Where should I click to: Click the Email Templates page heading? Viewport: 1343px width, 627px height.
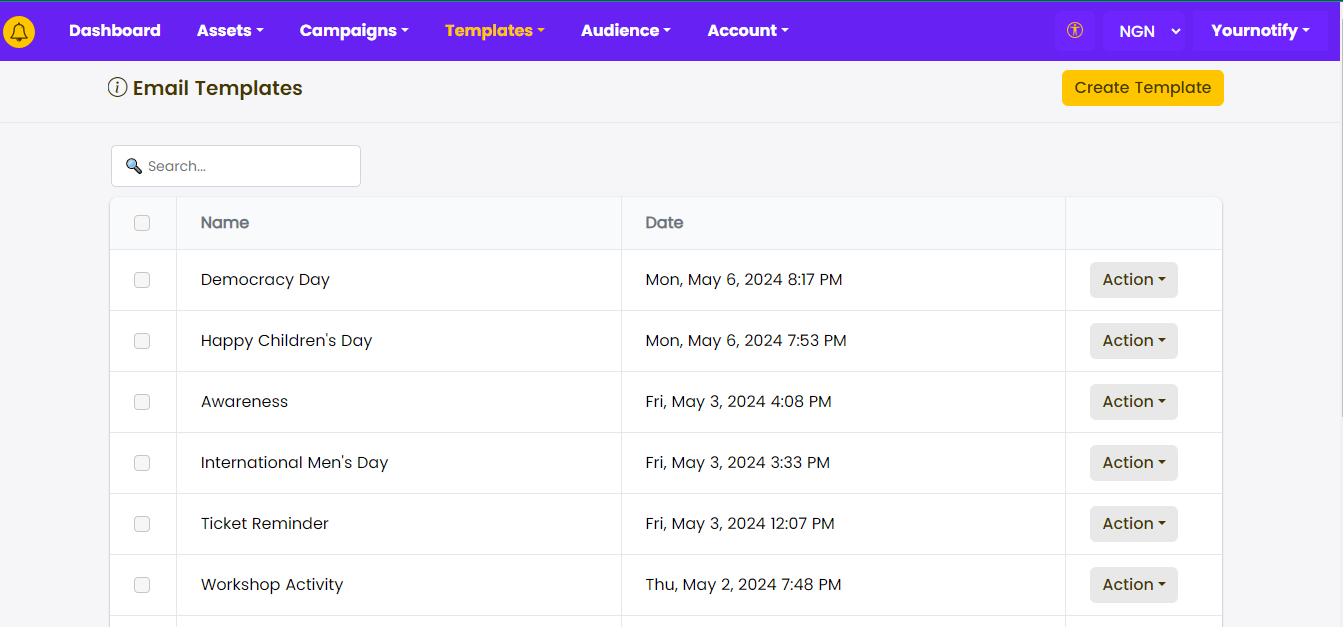(x=218, y=88)
